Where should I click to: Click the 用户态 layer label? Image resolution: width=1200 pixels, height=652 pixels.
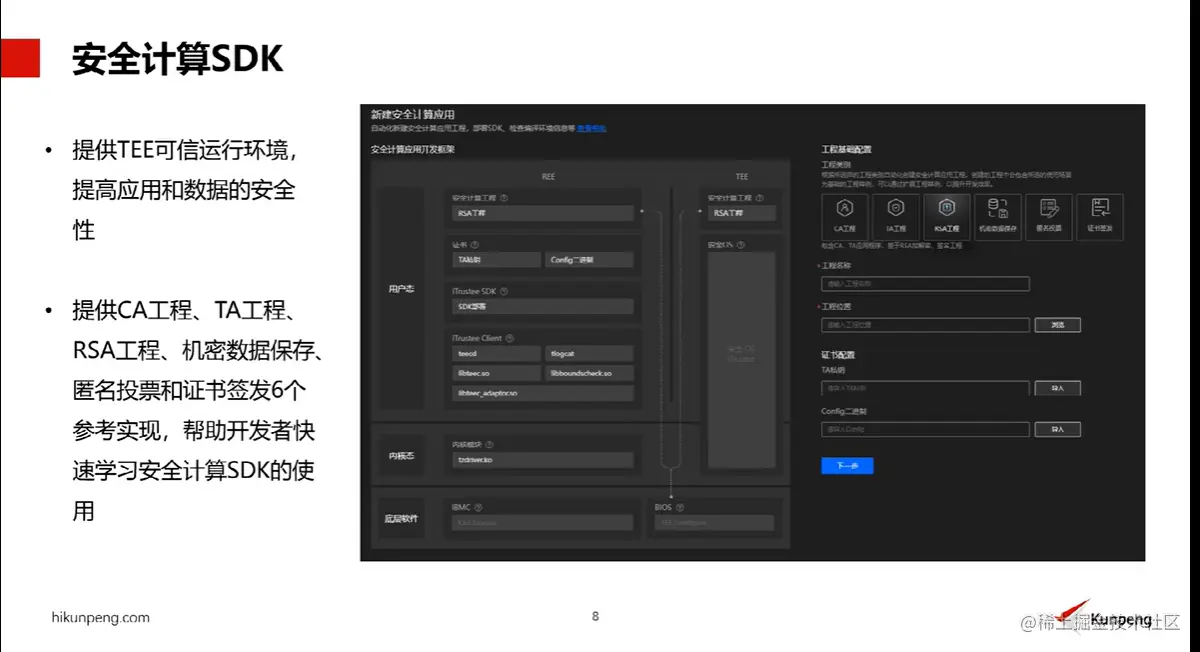[401, 289]
